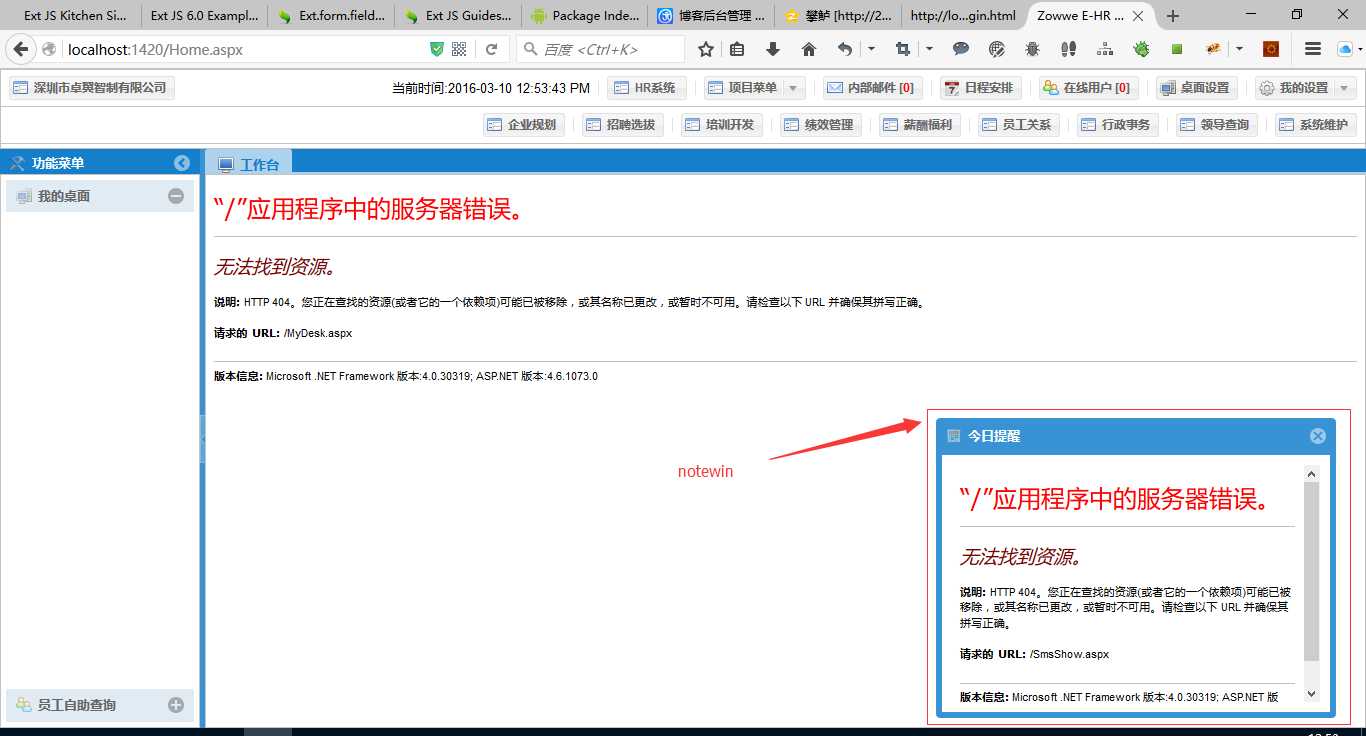Open the 培训开发 module
This screenshot has height=736, width=1366.
pos(720,125)
